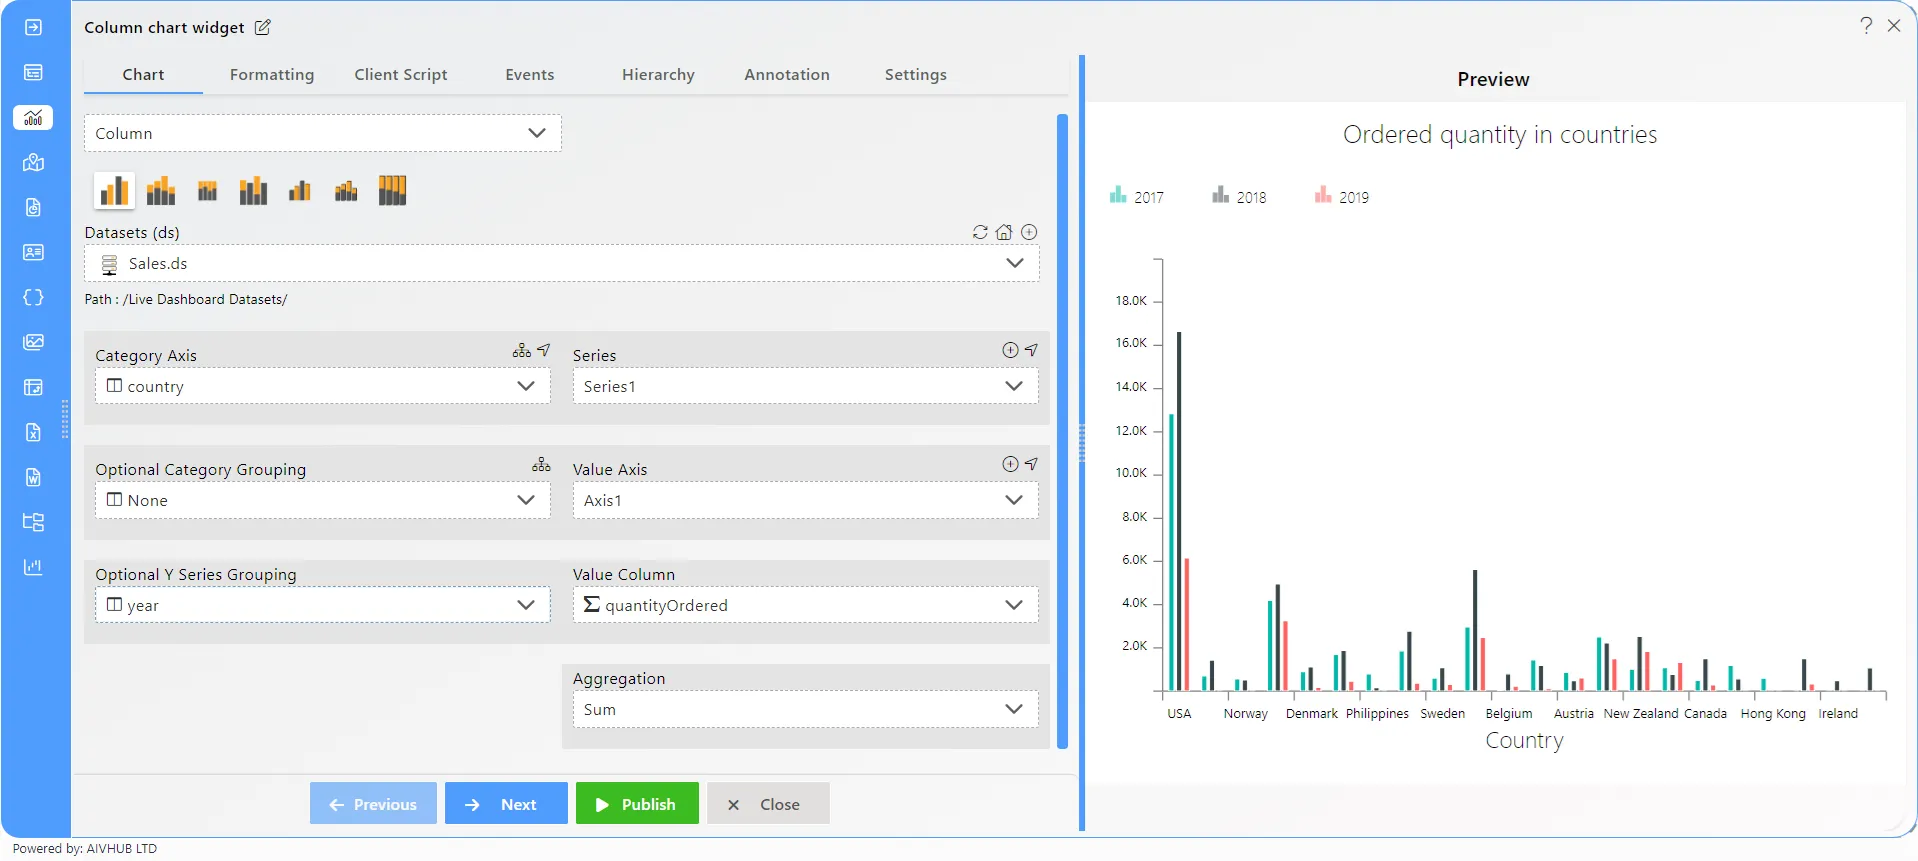Open the Column chart type dropdown

[x=323, y=133]
